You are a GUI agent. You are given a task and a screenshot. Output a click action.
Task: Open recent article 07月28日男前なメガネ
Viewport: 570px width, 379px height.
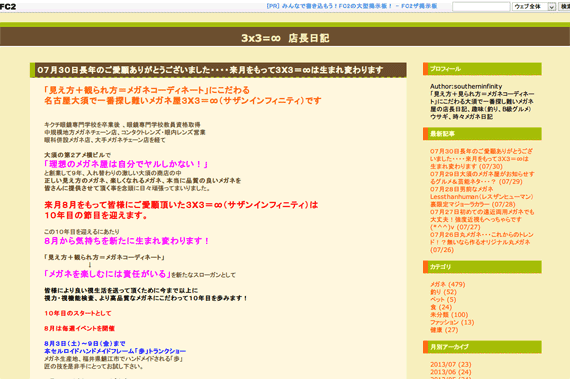point(482,197)
